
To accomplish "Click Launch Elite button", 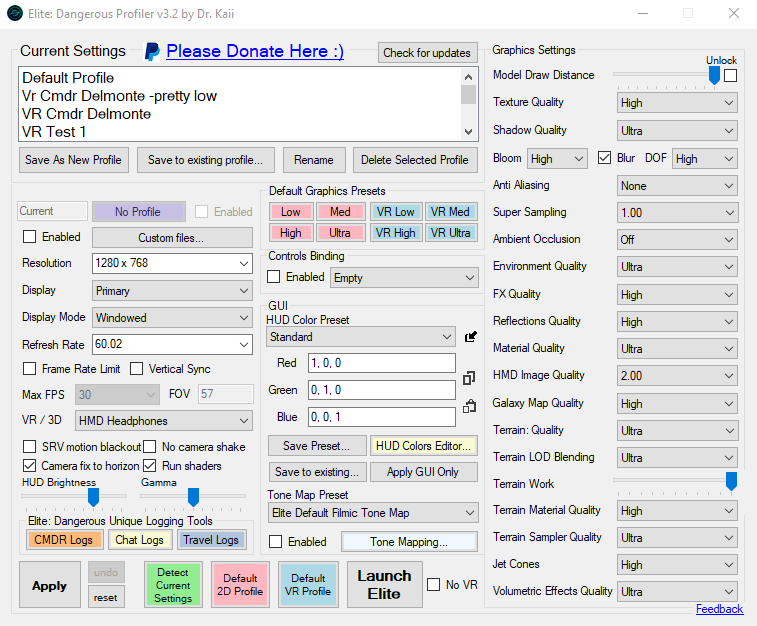I will tap(384, 584).
